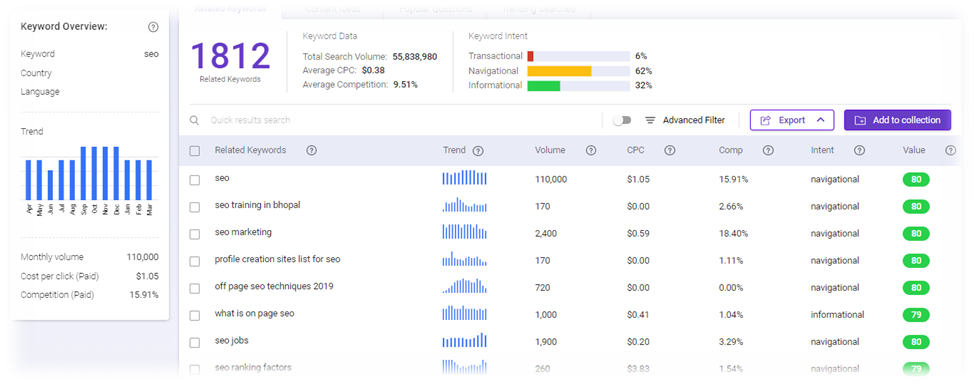The height and width of the screenshot is (385, 974).
Task: Click the Keyword Overview help icon
Action: coord(153,27)
